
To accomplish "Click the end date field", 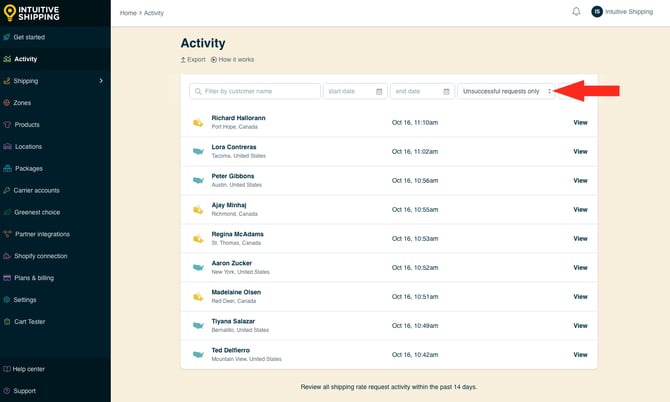I will pos(422,91).
